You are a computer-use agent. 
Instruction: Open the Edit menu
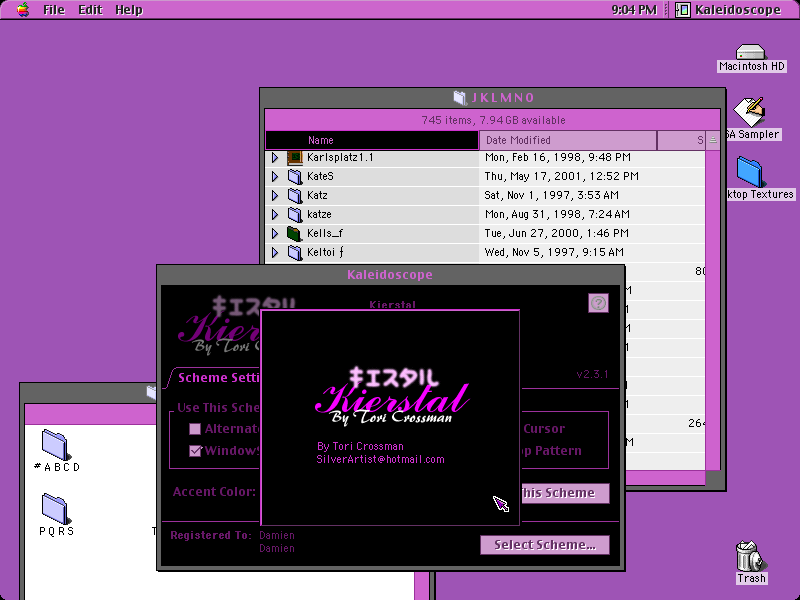click(90, 10)
